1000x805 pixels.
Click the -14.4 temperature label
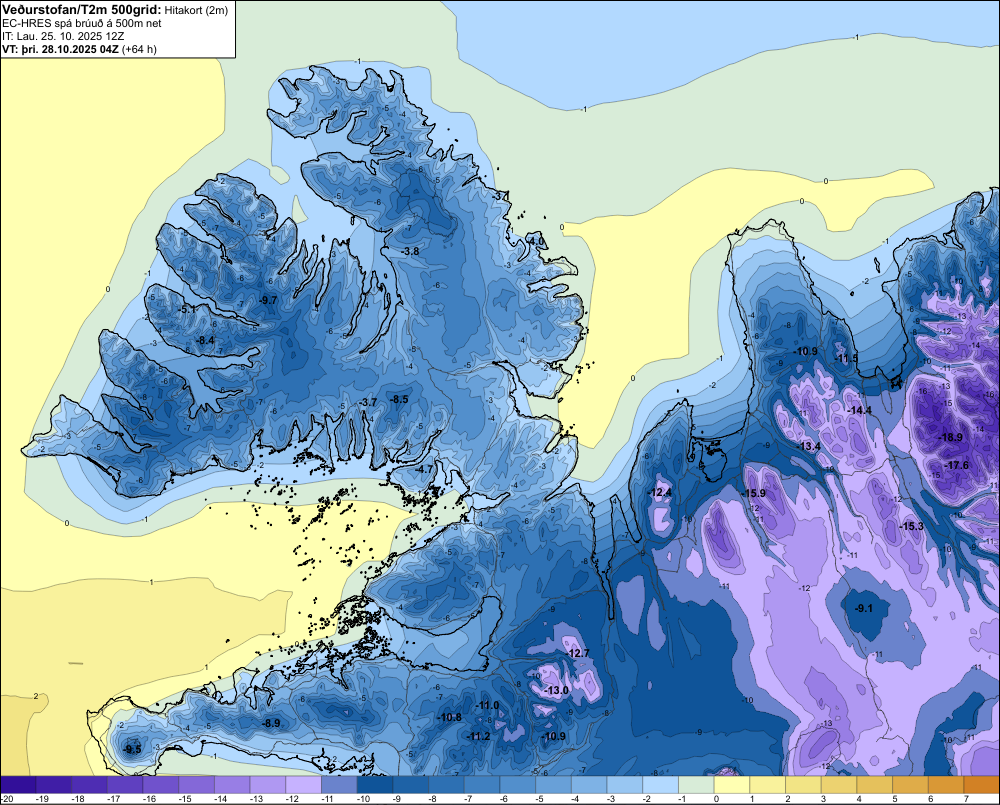(x=860, y=410)
